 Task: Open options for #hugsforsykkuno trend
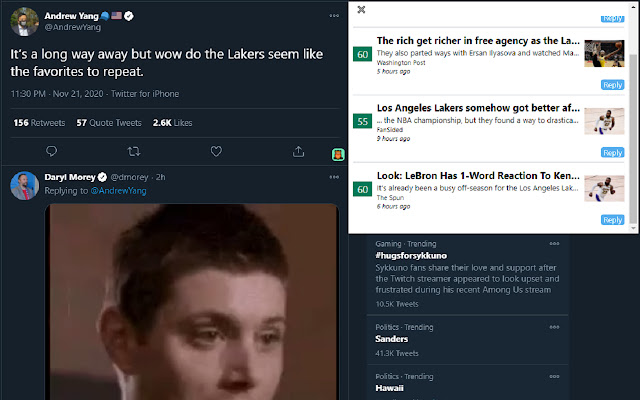click(x=554, y=244)
